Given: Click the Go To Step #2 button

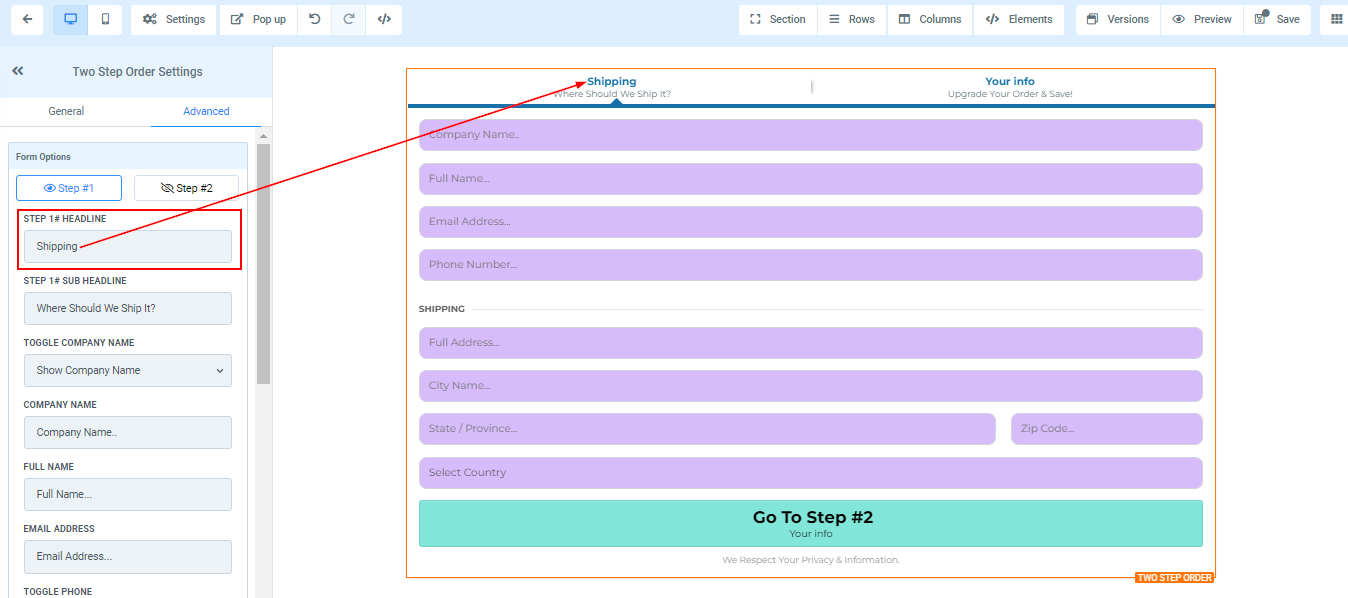Looking at the screenshot, I should coord(810,523).
